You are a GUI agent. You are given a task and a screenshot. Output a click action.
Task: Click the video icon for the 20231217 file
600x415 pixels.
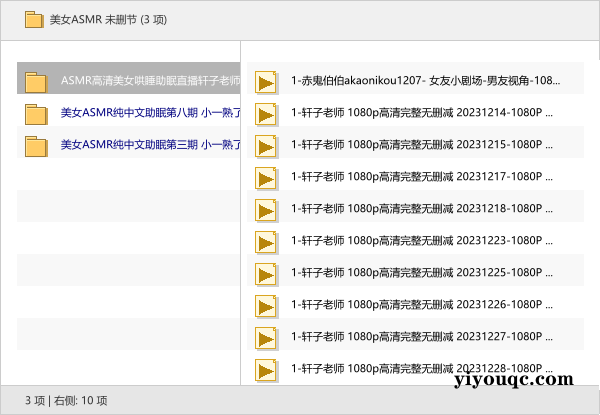(266, 178)
